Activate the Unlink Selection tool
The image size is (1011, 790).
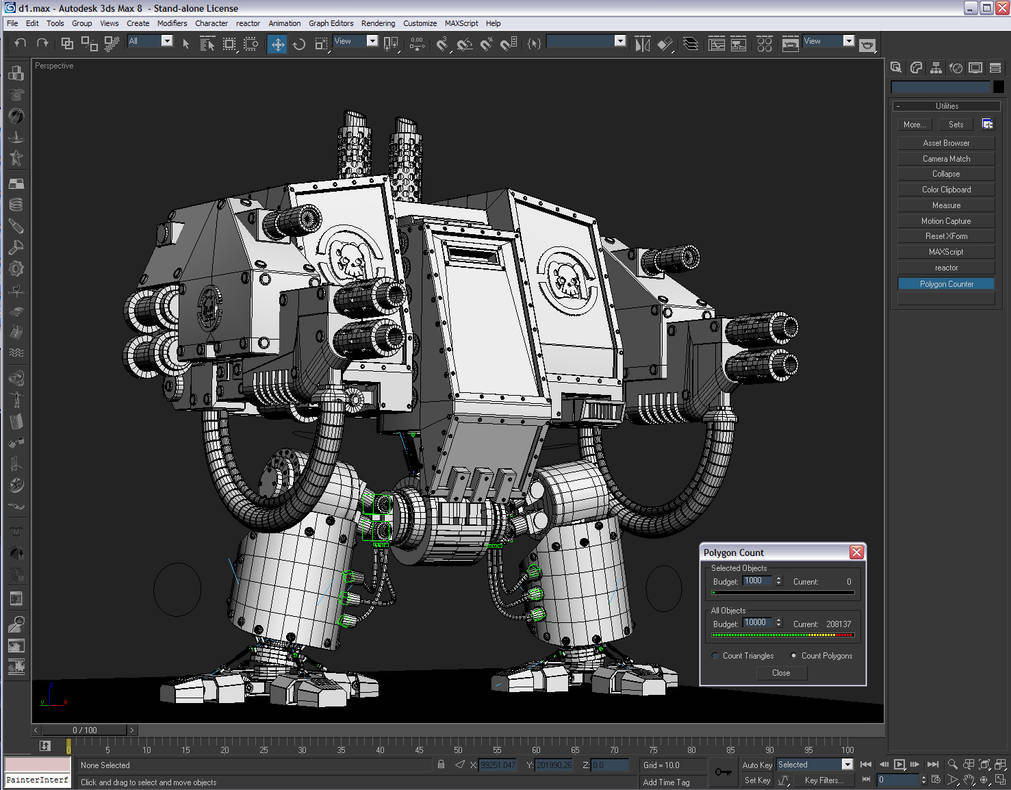click(89, 43)
